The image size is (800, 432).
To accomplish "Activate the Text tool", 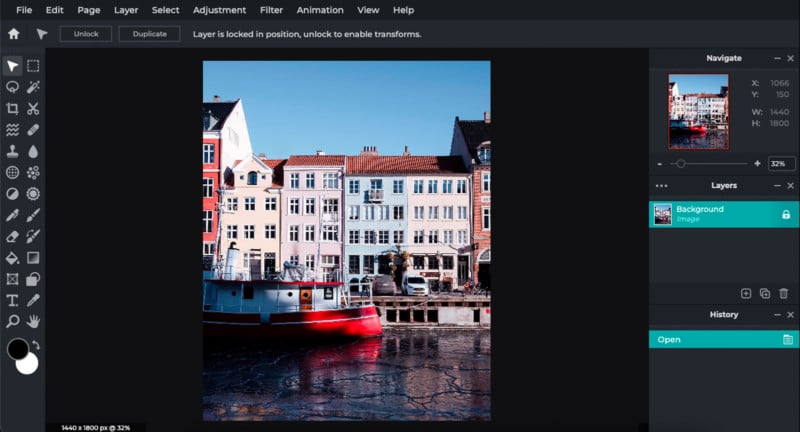I will coord(12,300).
